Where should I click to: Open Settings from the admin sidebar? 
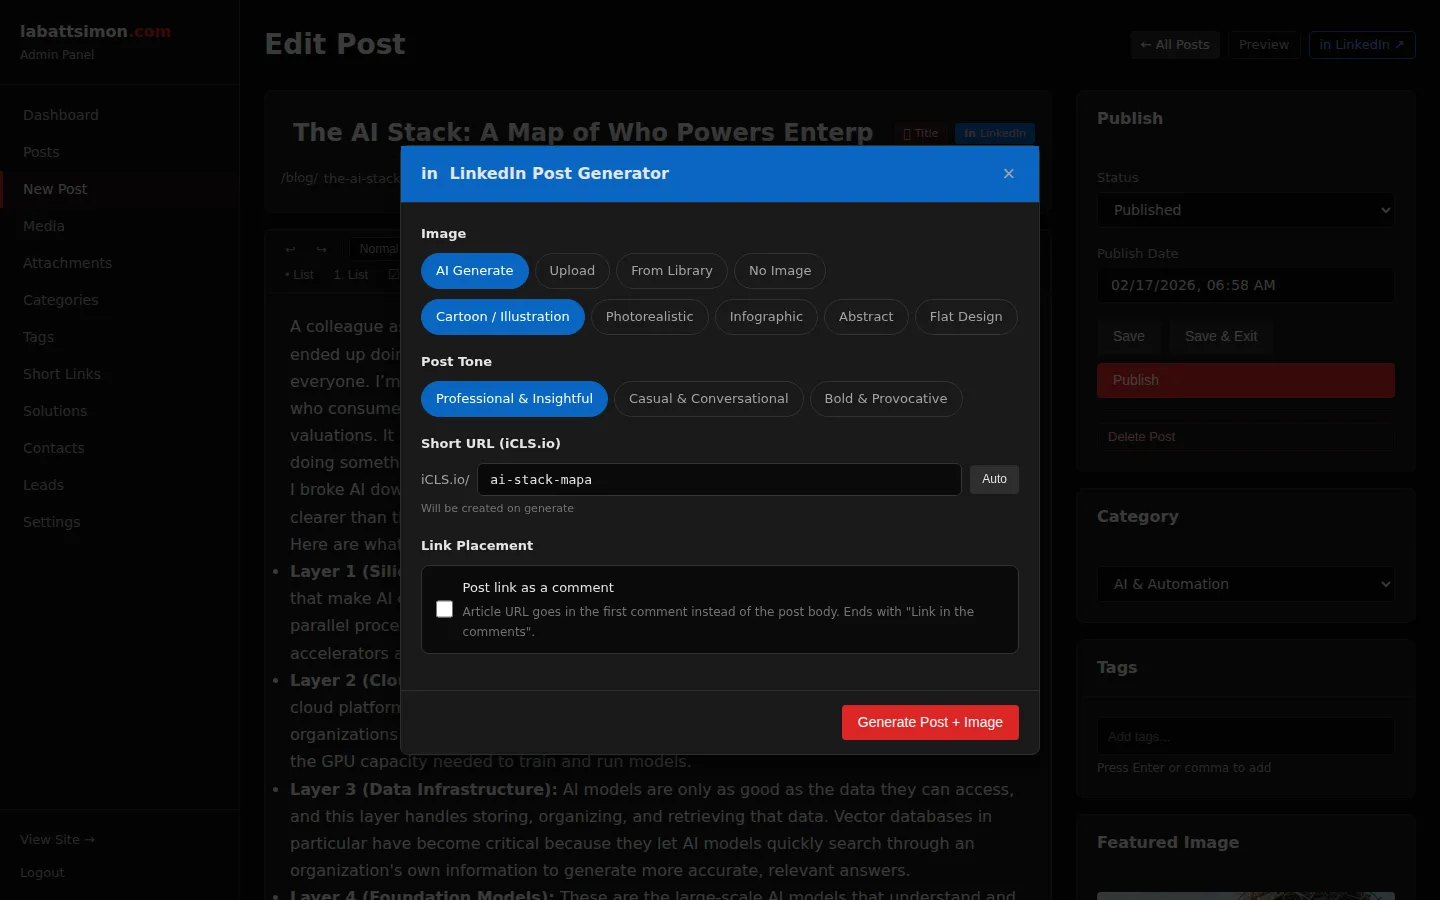51,522
